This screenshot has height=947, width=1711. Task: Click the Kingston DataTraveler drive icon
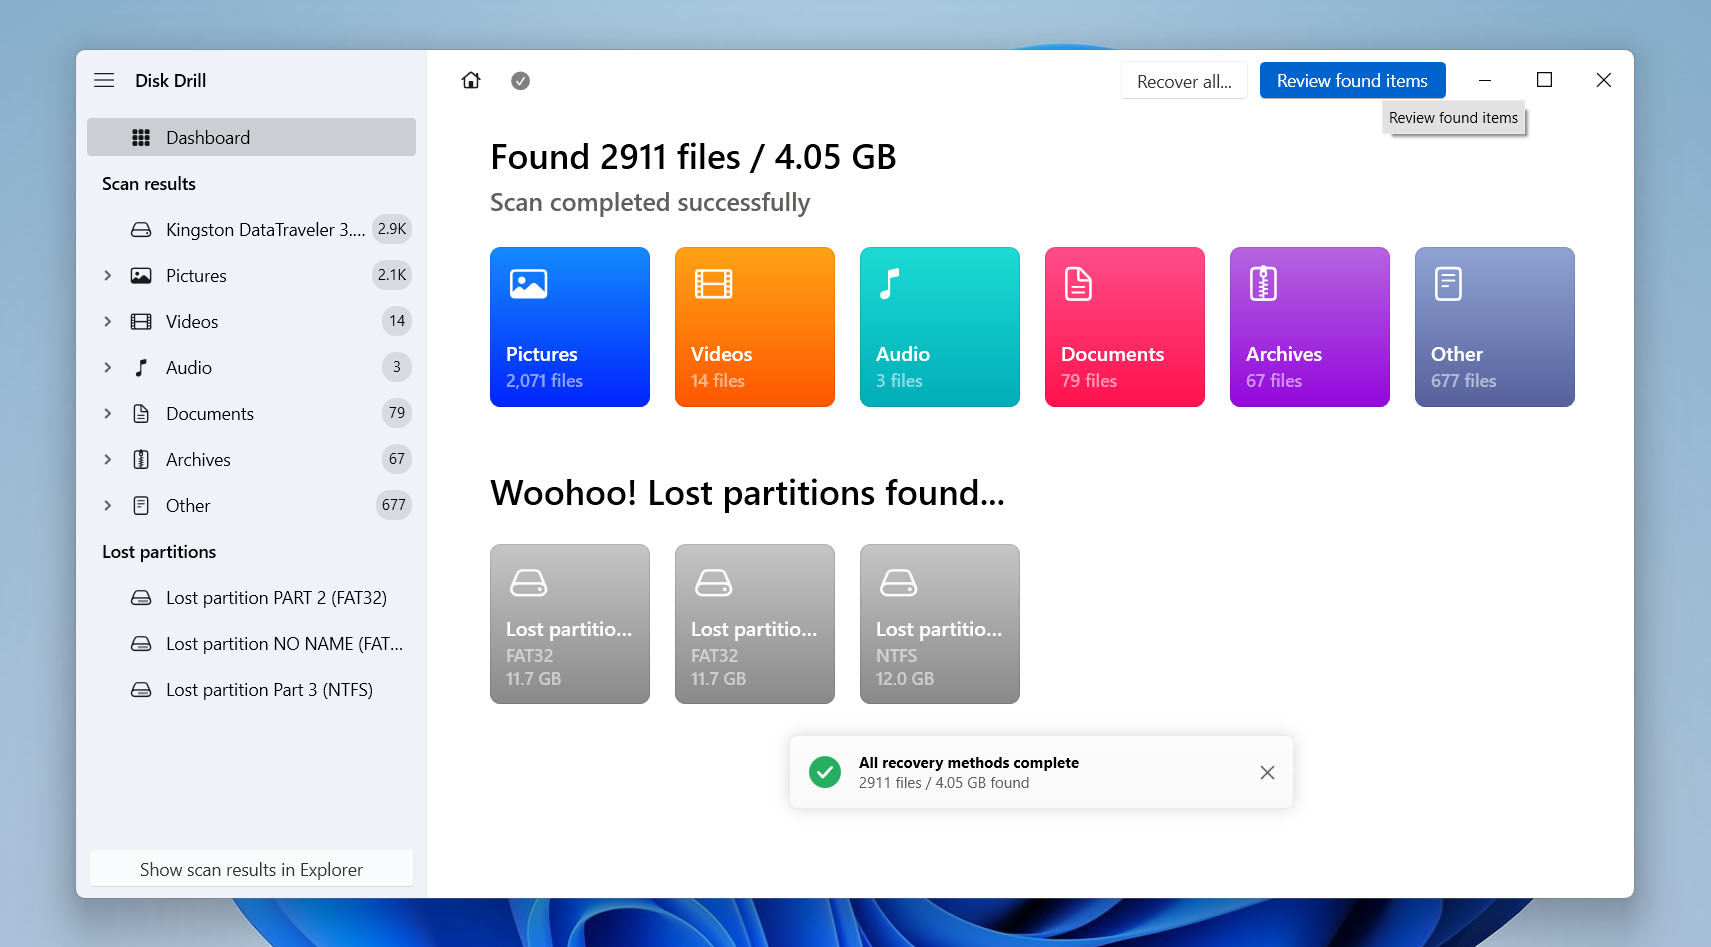coord(141,230)
